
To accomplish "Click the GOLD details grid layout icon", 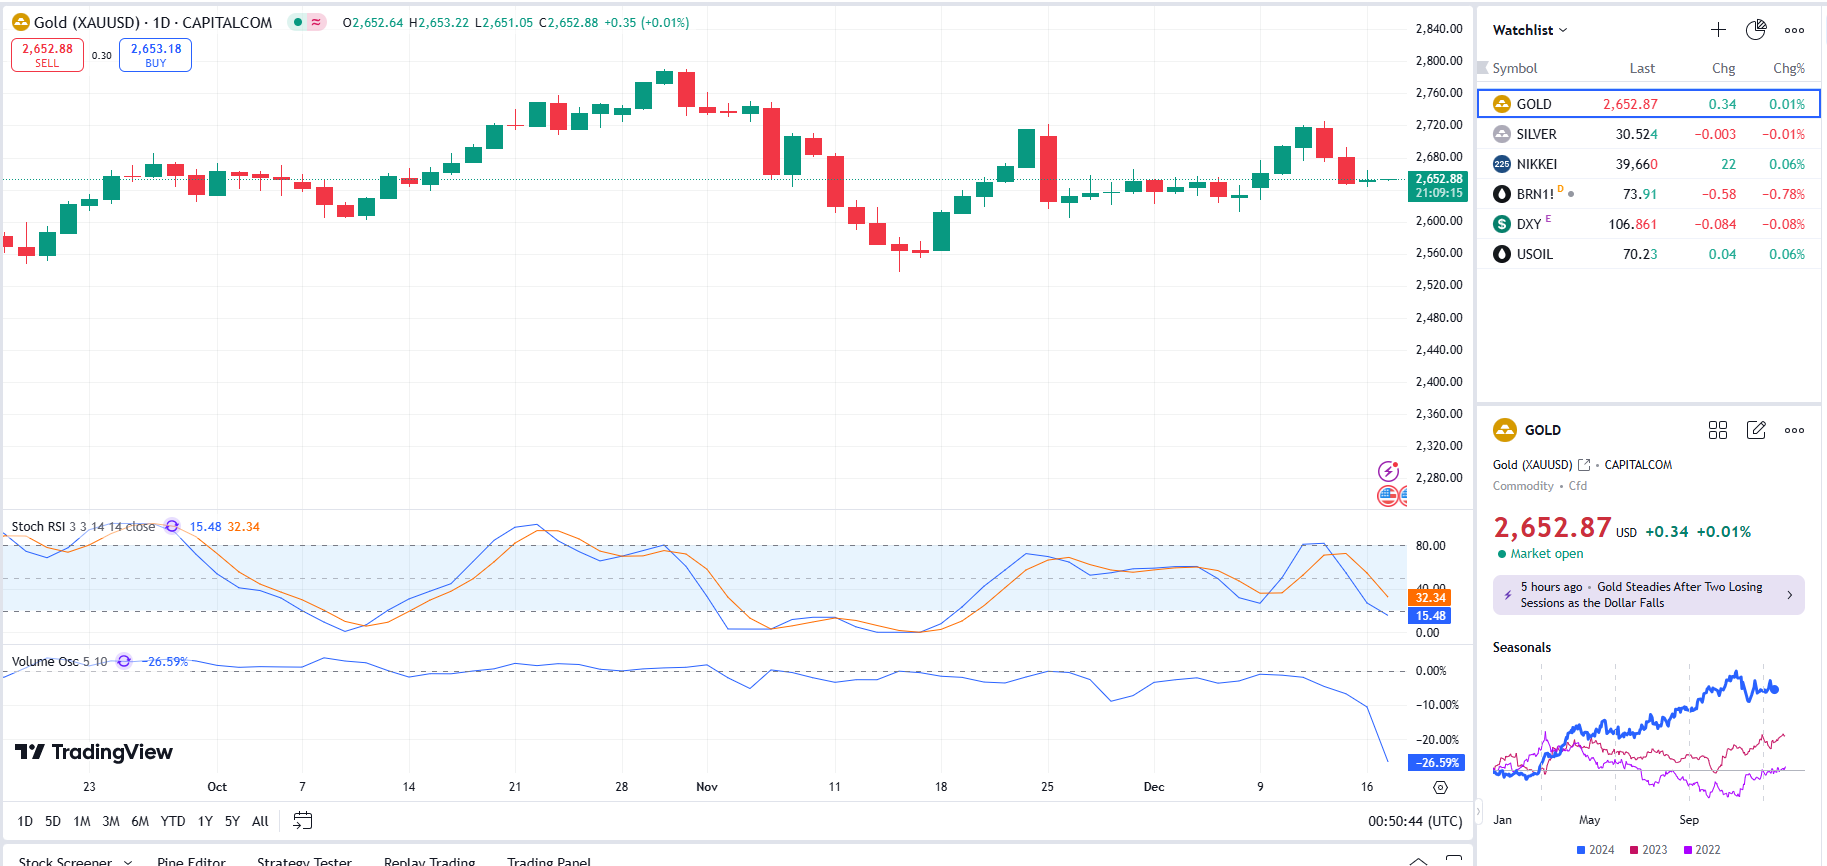I will [1718, 430].
